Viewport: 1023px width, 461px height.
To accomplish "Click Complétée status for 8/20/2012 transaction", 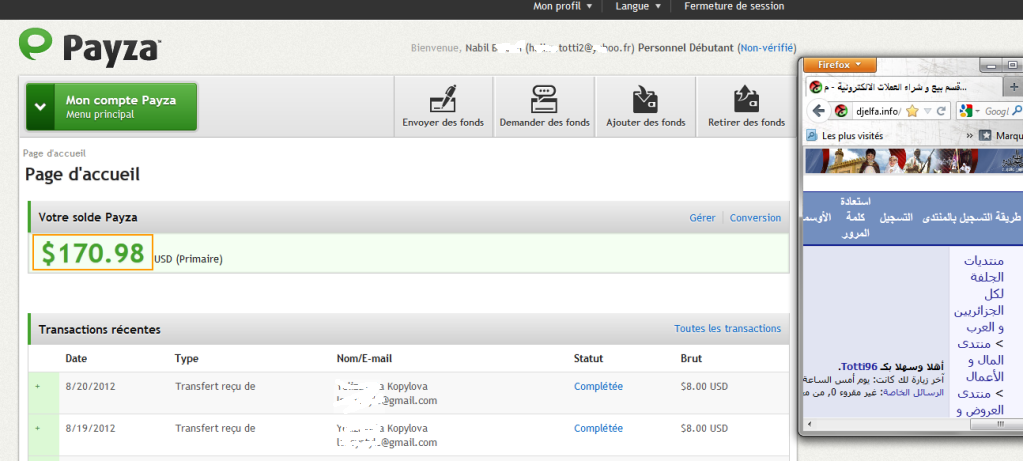I will point(598,387).
